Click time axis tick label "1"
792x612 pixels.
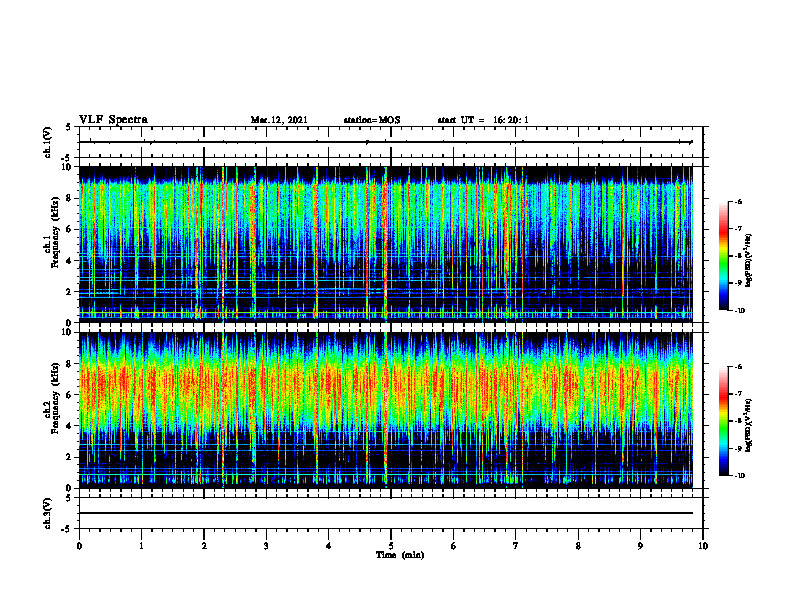[141, 546]
